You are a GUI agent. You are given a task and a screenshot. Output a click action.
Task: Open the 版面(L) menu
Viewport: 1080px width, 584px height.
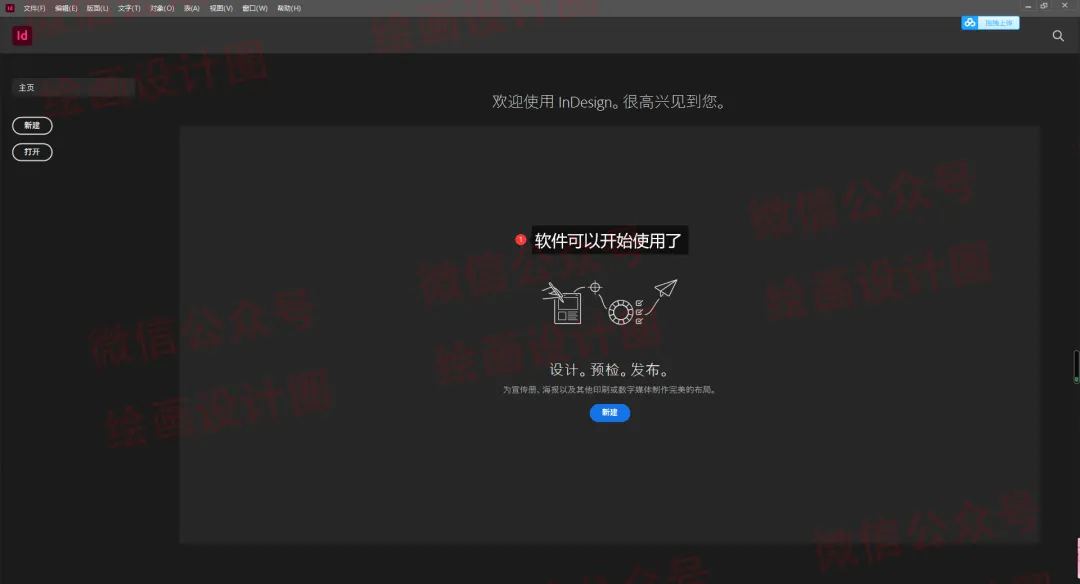click(x=97, y=8)
